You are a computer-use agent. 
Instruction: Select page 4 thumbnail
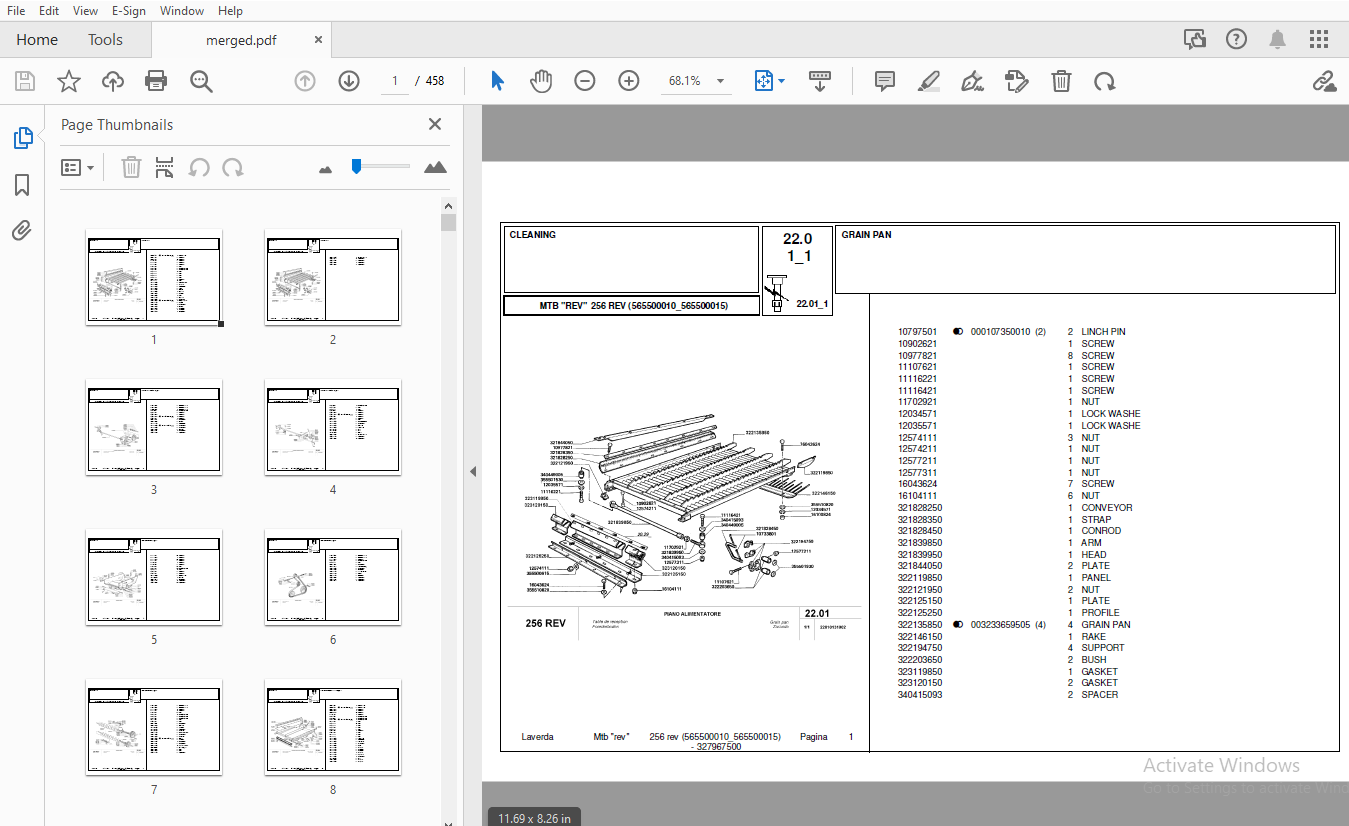333,427
